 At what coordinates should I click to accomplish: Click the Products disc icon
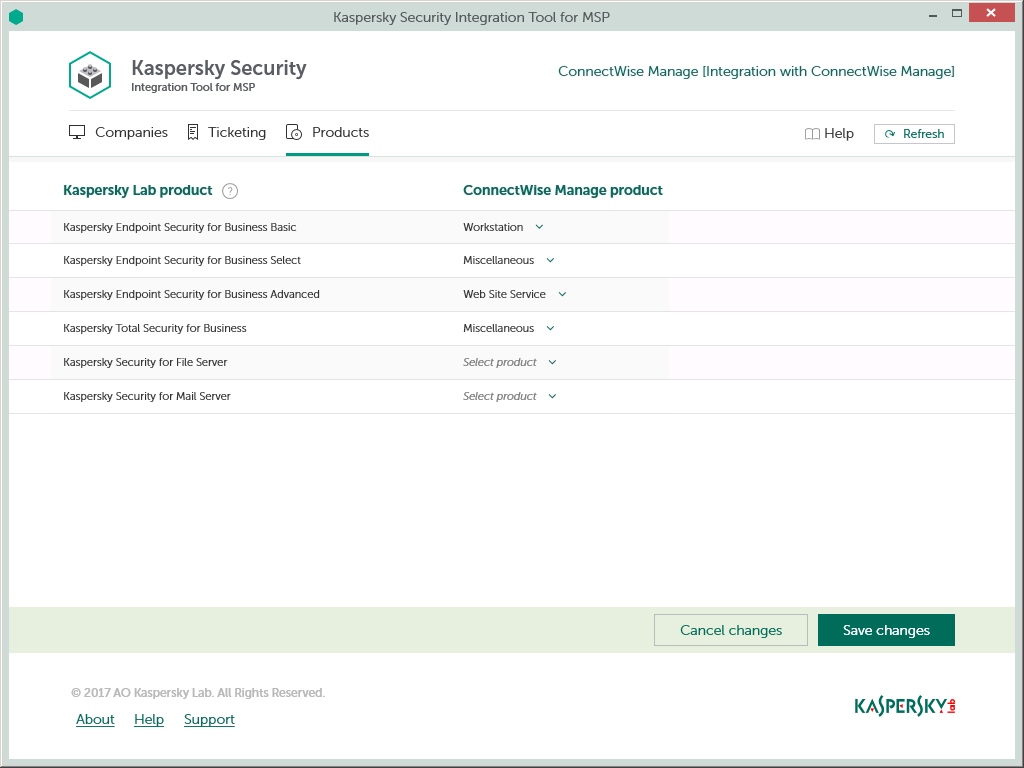[294, 133]
